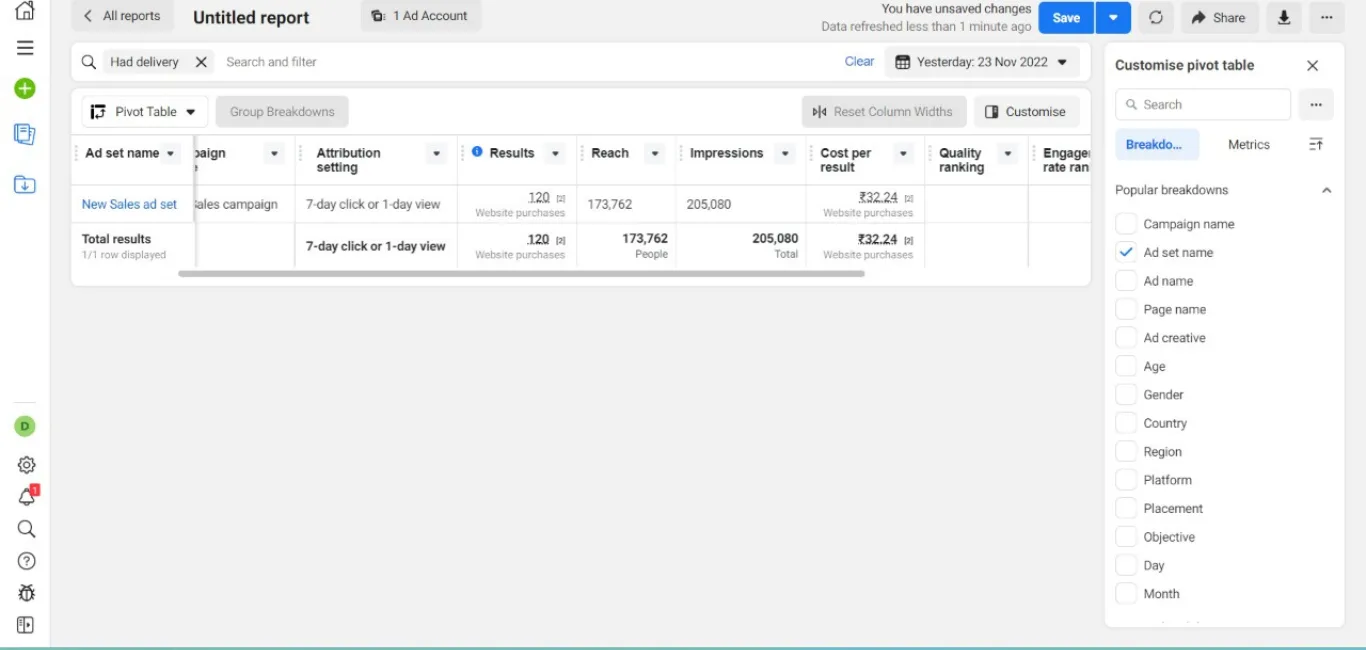
Task: Open the Attribution setting column dropdown
Action: tap(436, 153)
